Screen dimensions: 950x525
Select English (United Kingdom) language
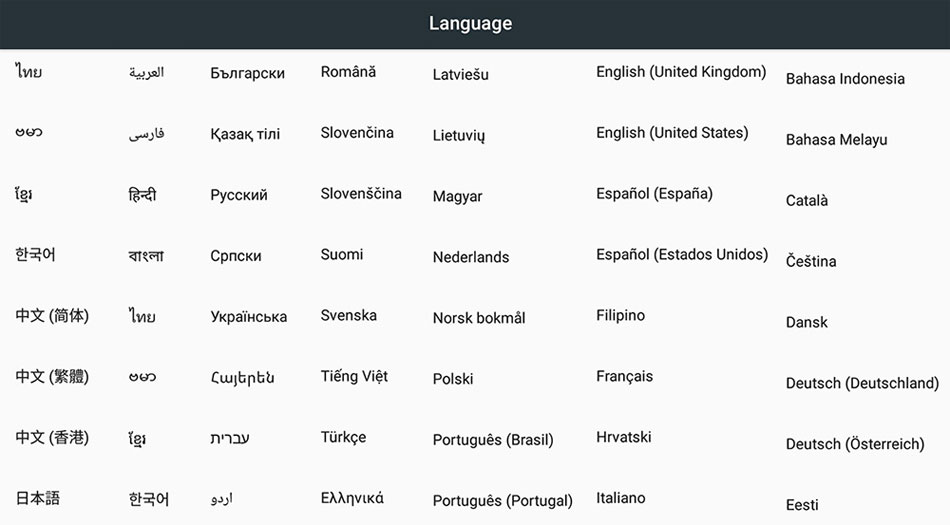681,72
